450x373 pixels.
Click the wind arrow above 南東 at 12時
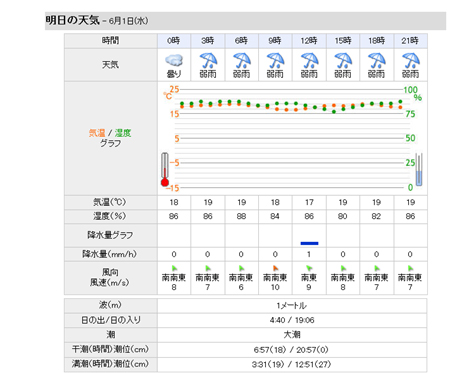pyautogui.click(x=309, y=268)
